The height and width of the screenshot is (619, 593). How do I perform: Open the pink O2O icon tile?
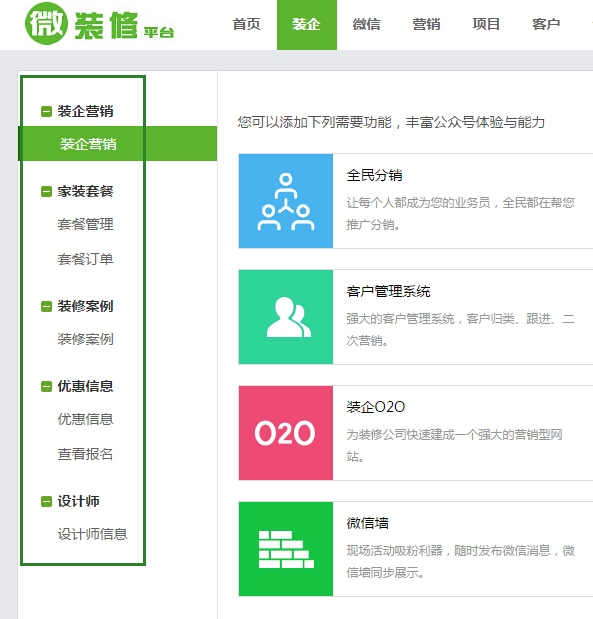point(286,433)
